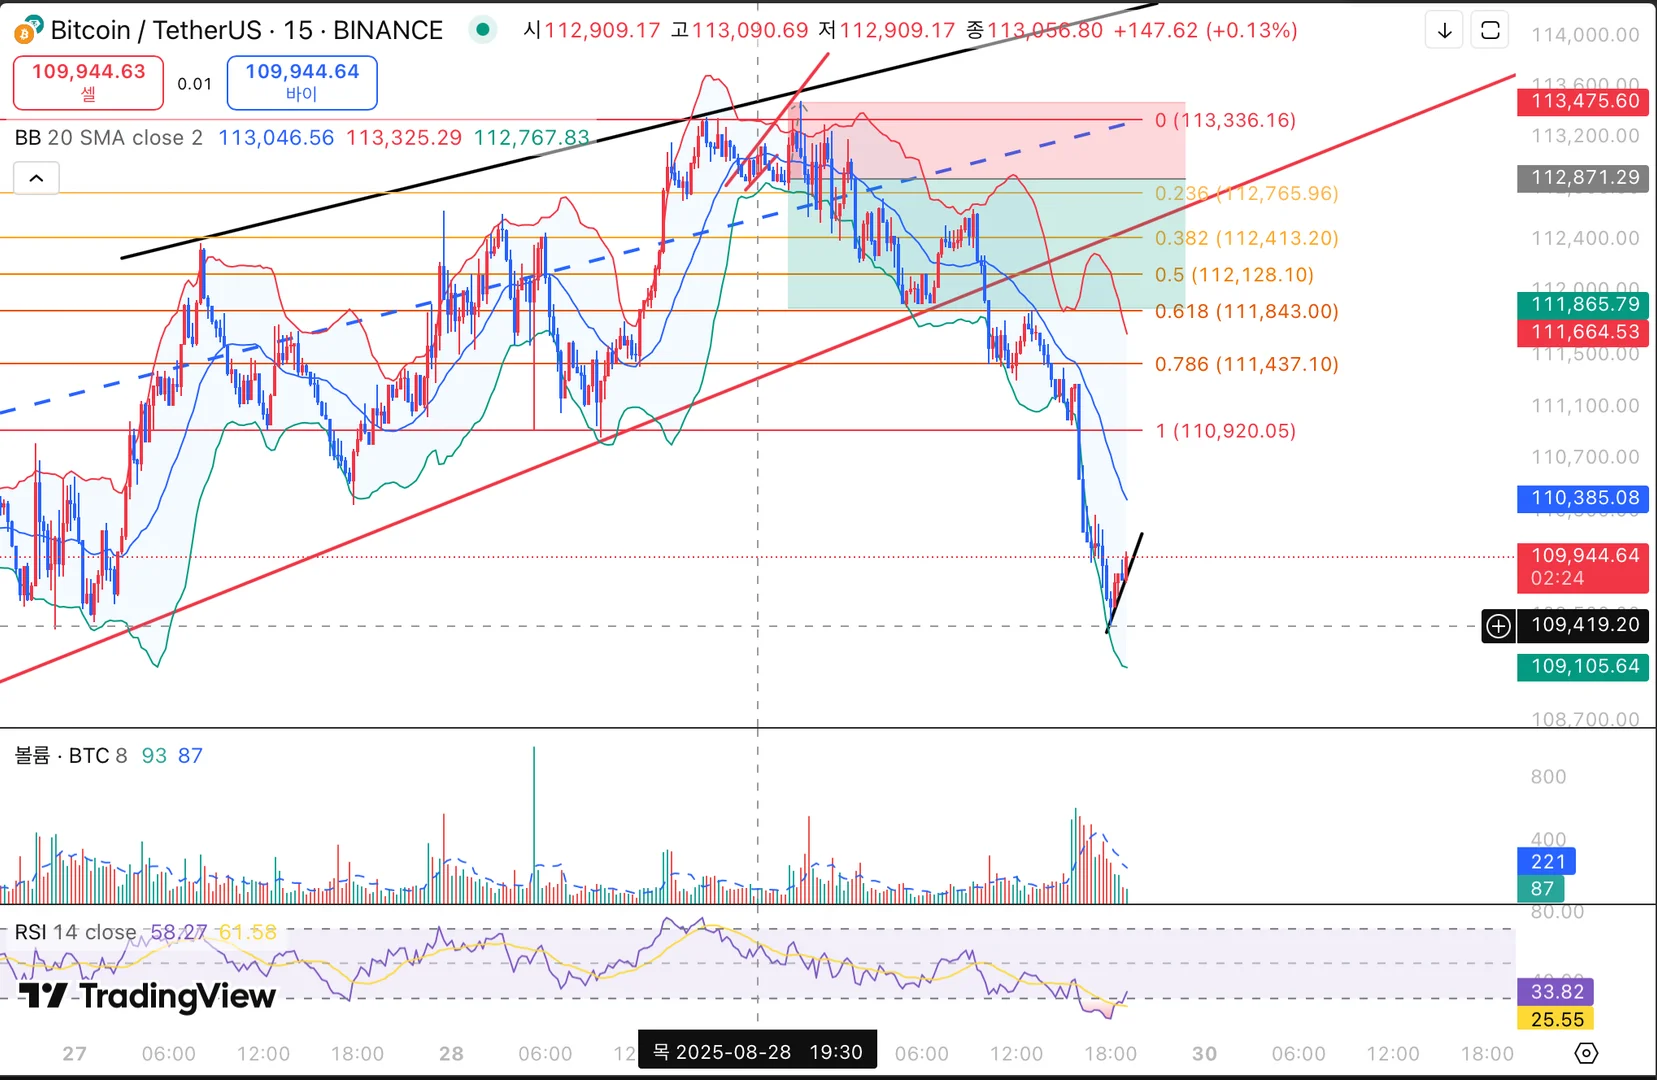Image resolution: width=1657 pixels, height=1080 pixels.
Task: Click the 2025-08-28 19:30 time marker
Action: pos(757,1052)
